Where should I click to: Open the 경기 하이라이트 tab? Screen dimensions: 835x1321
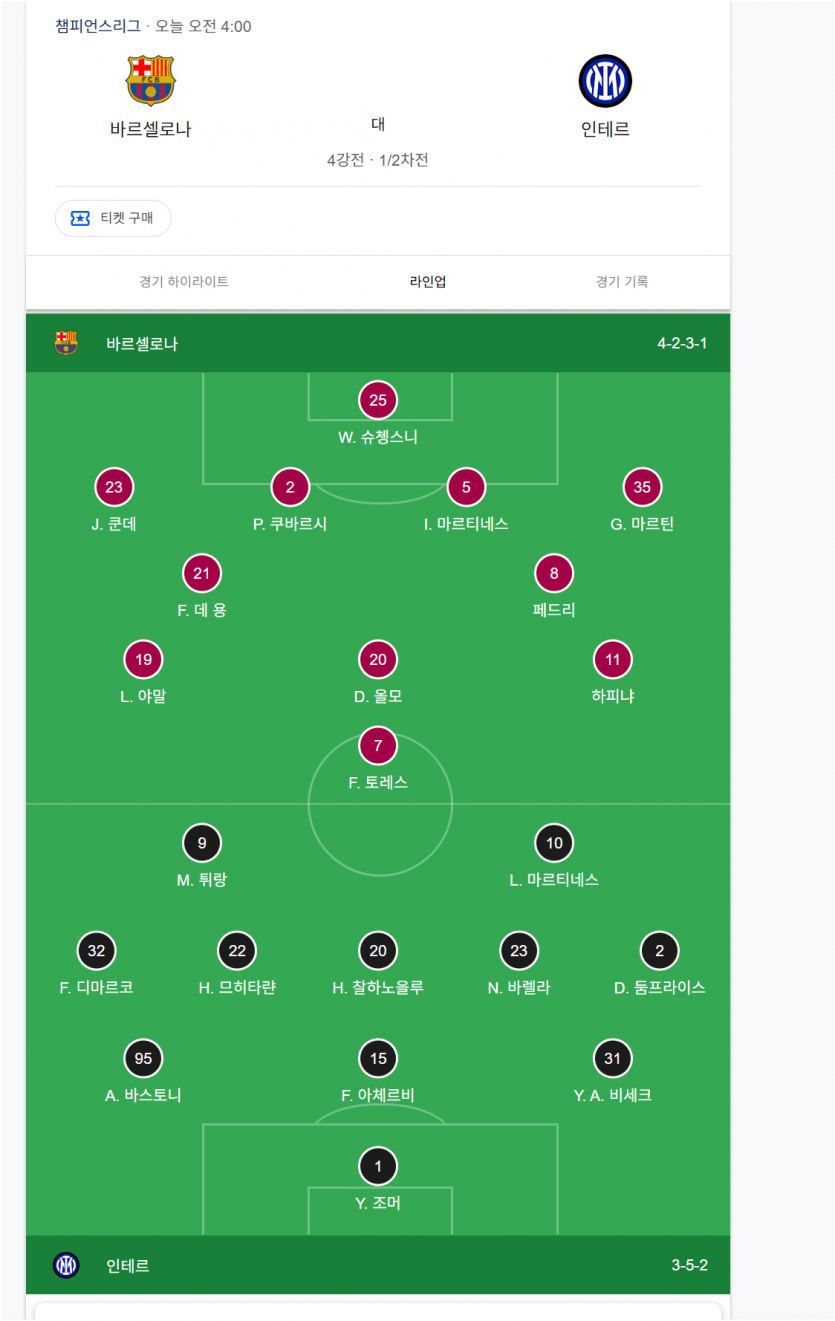tap(184, 282)
